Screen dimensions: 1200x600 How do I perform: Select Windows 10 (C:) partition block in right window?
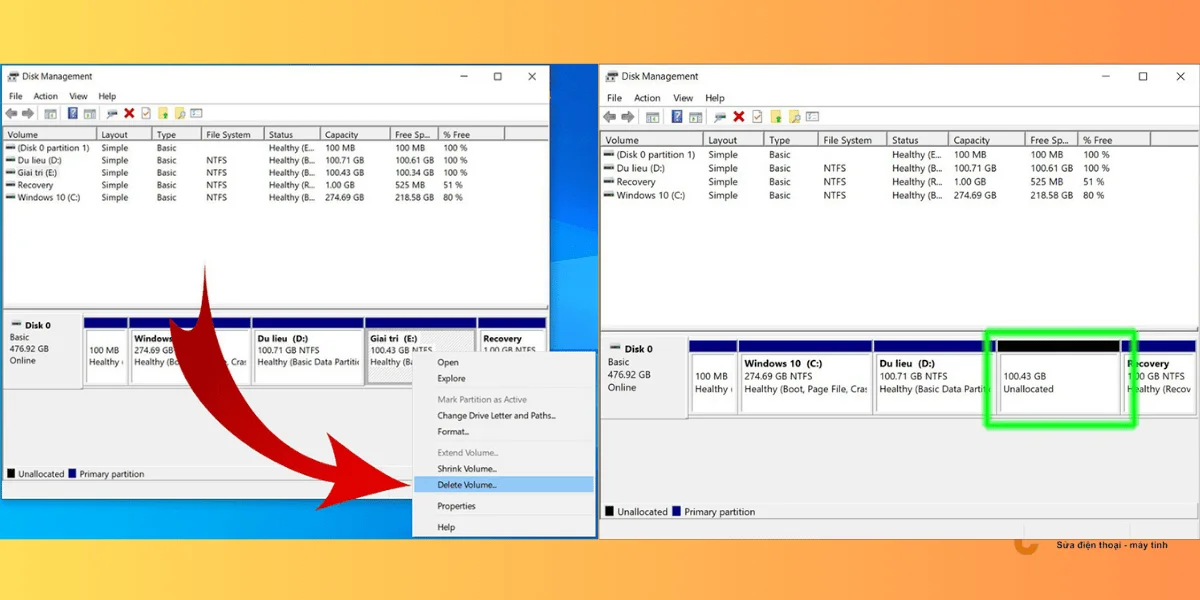click(x=805, y=383)
